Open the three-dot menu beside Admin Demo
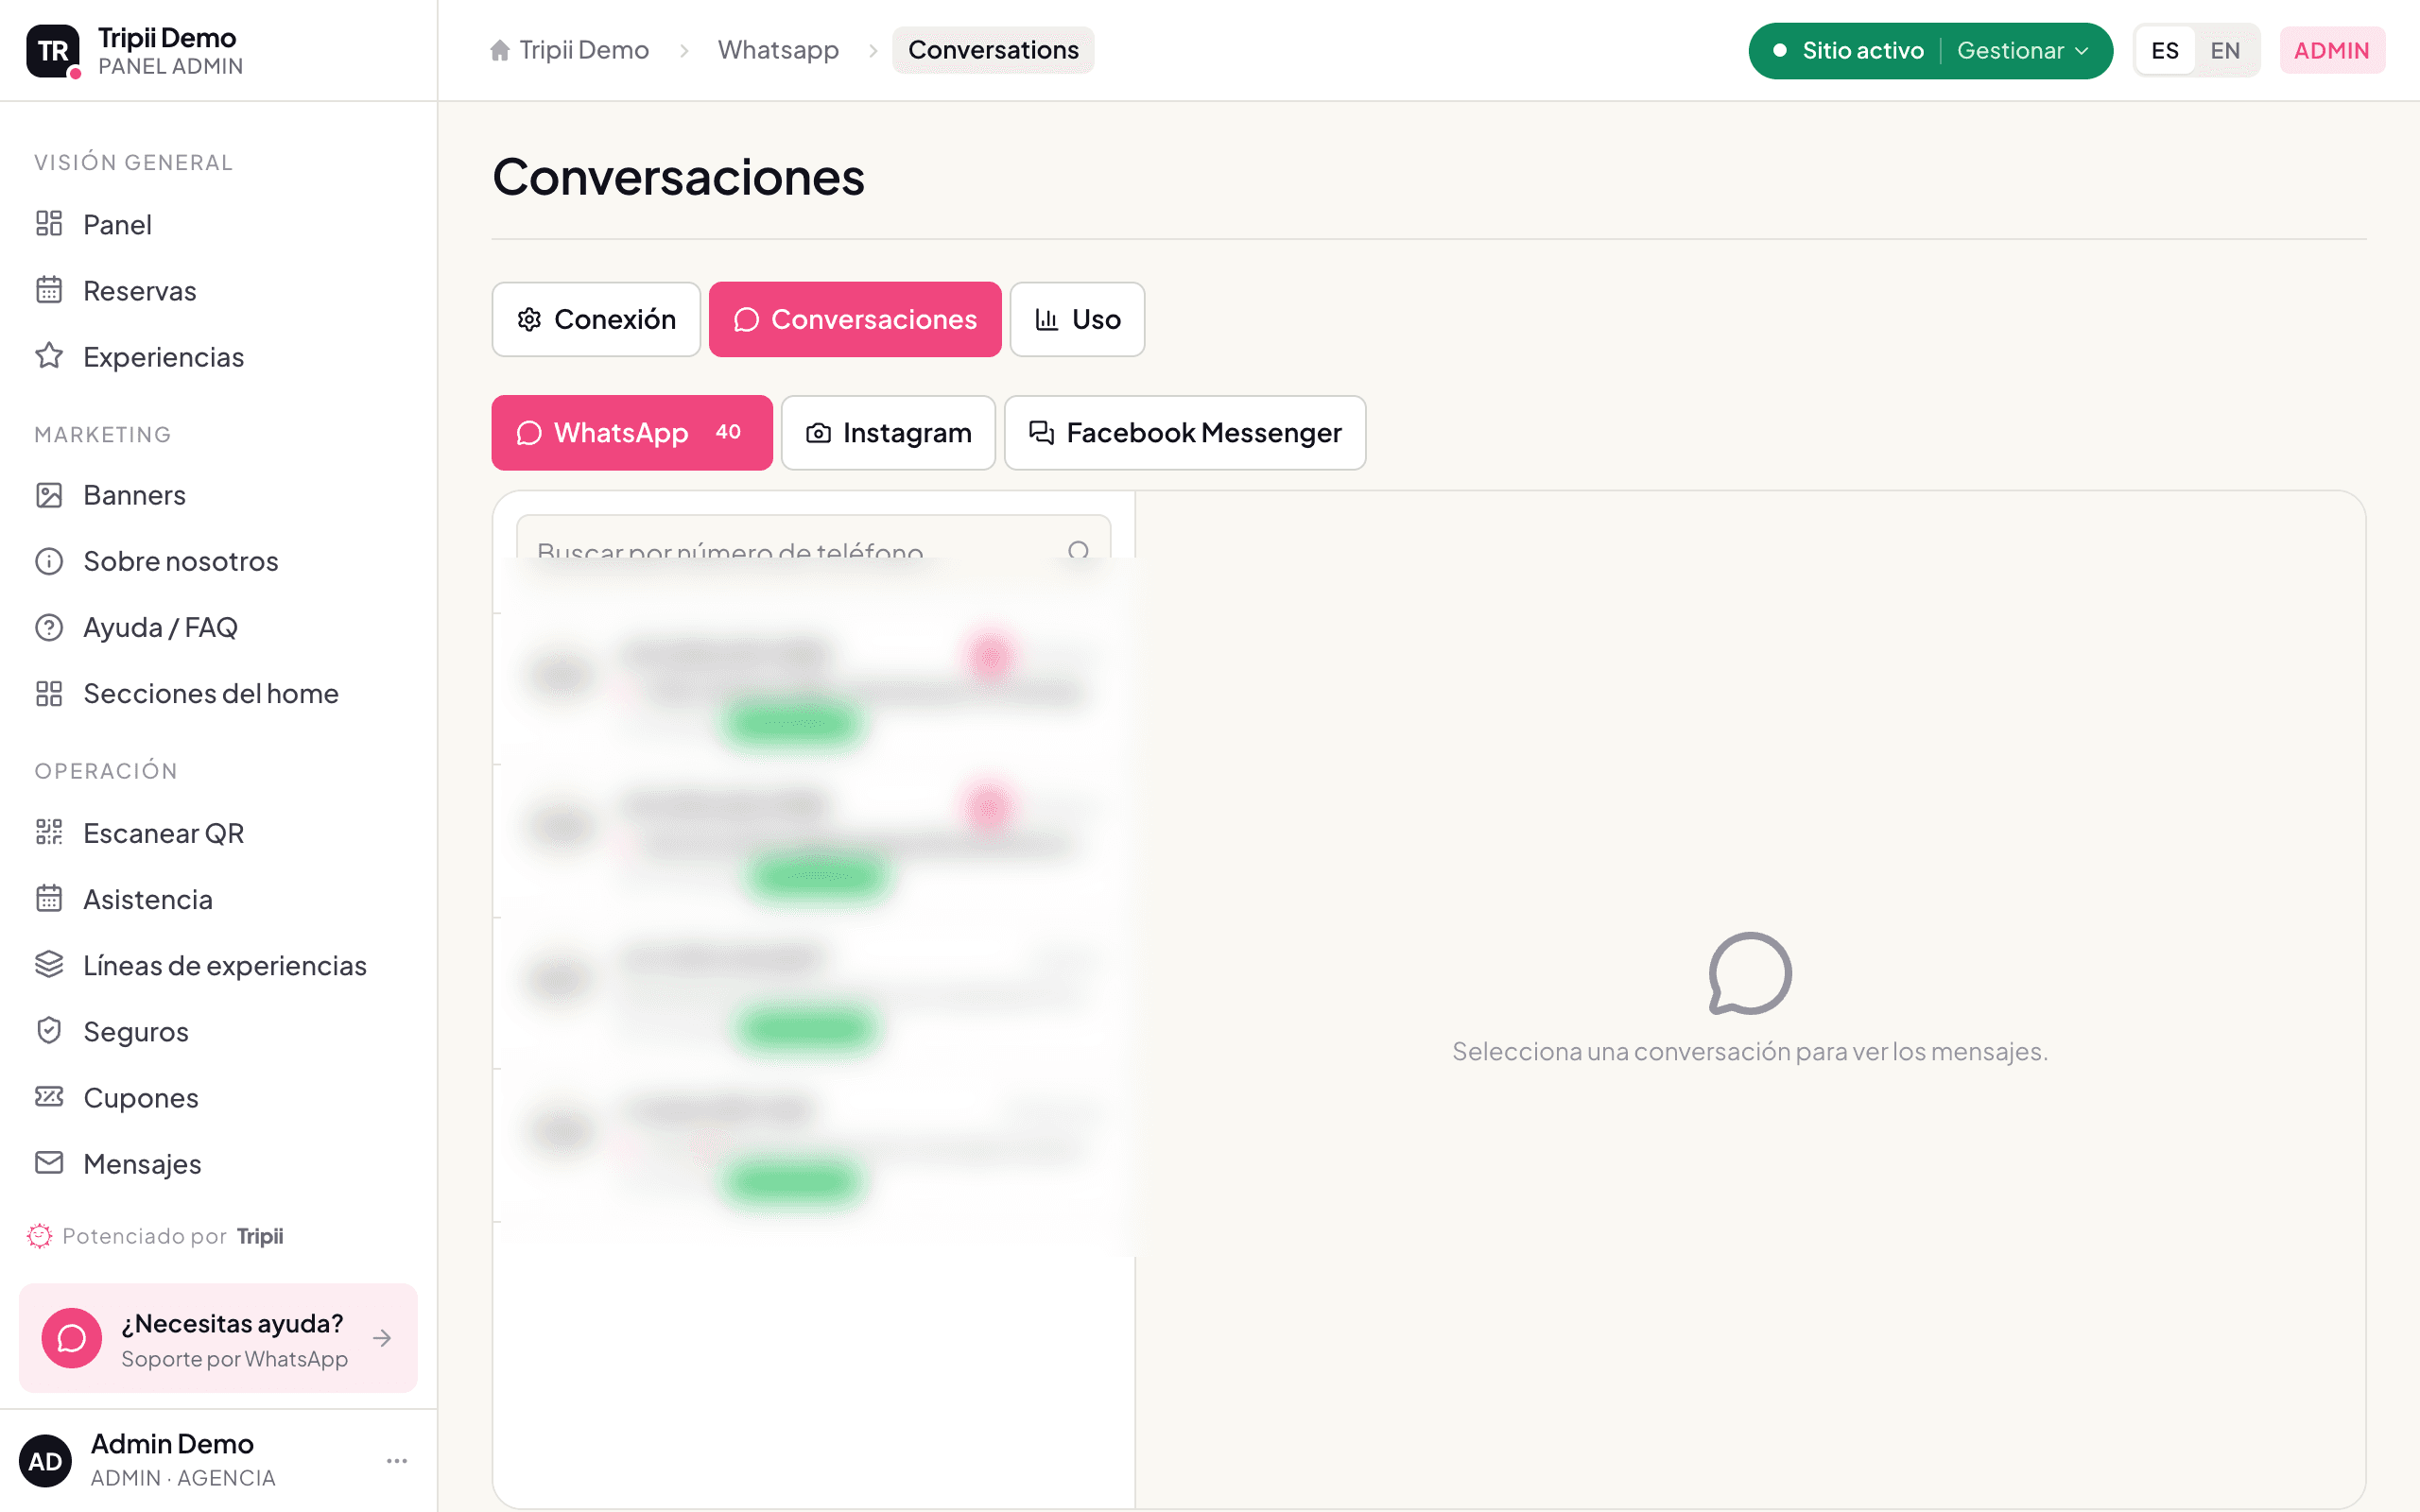This screenshot has width=2420, height=1512. pos(397,1461)
